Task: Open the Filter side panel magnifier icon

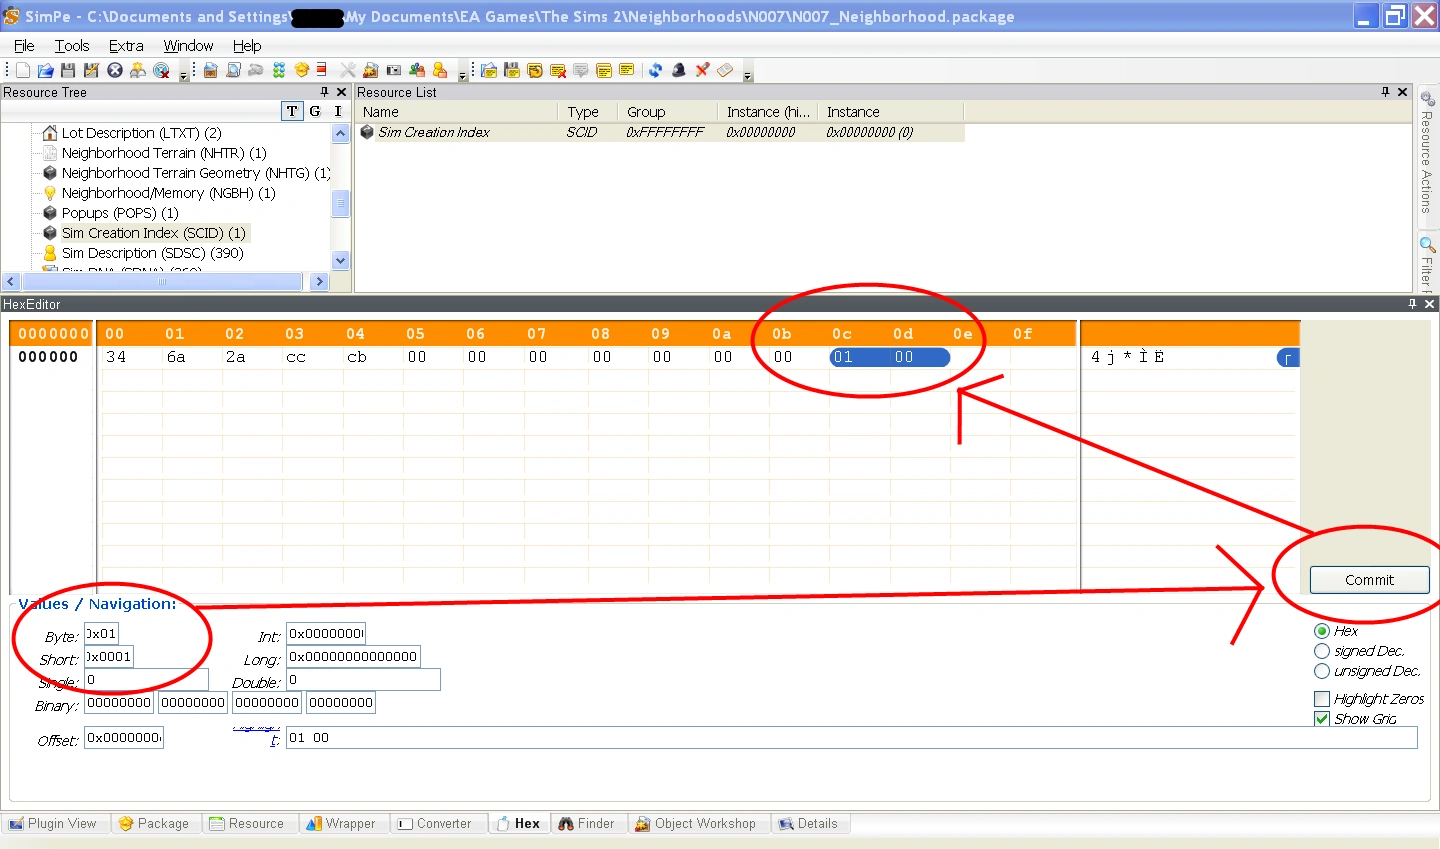Action: tap(1427, 245)
